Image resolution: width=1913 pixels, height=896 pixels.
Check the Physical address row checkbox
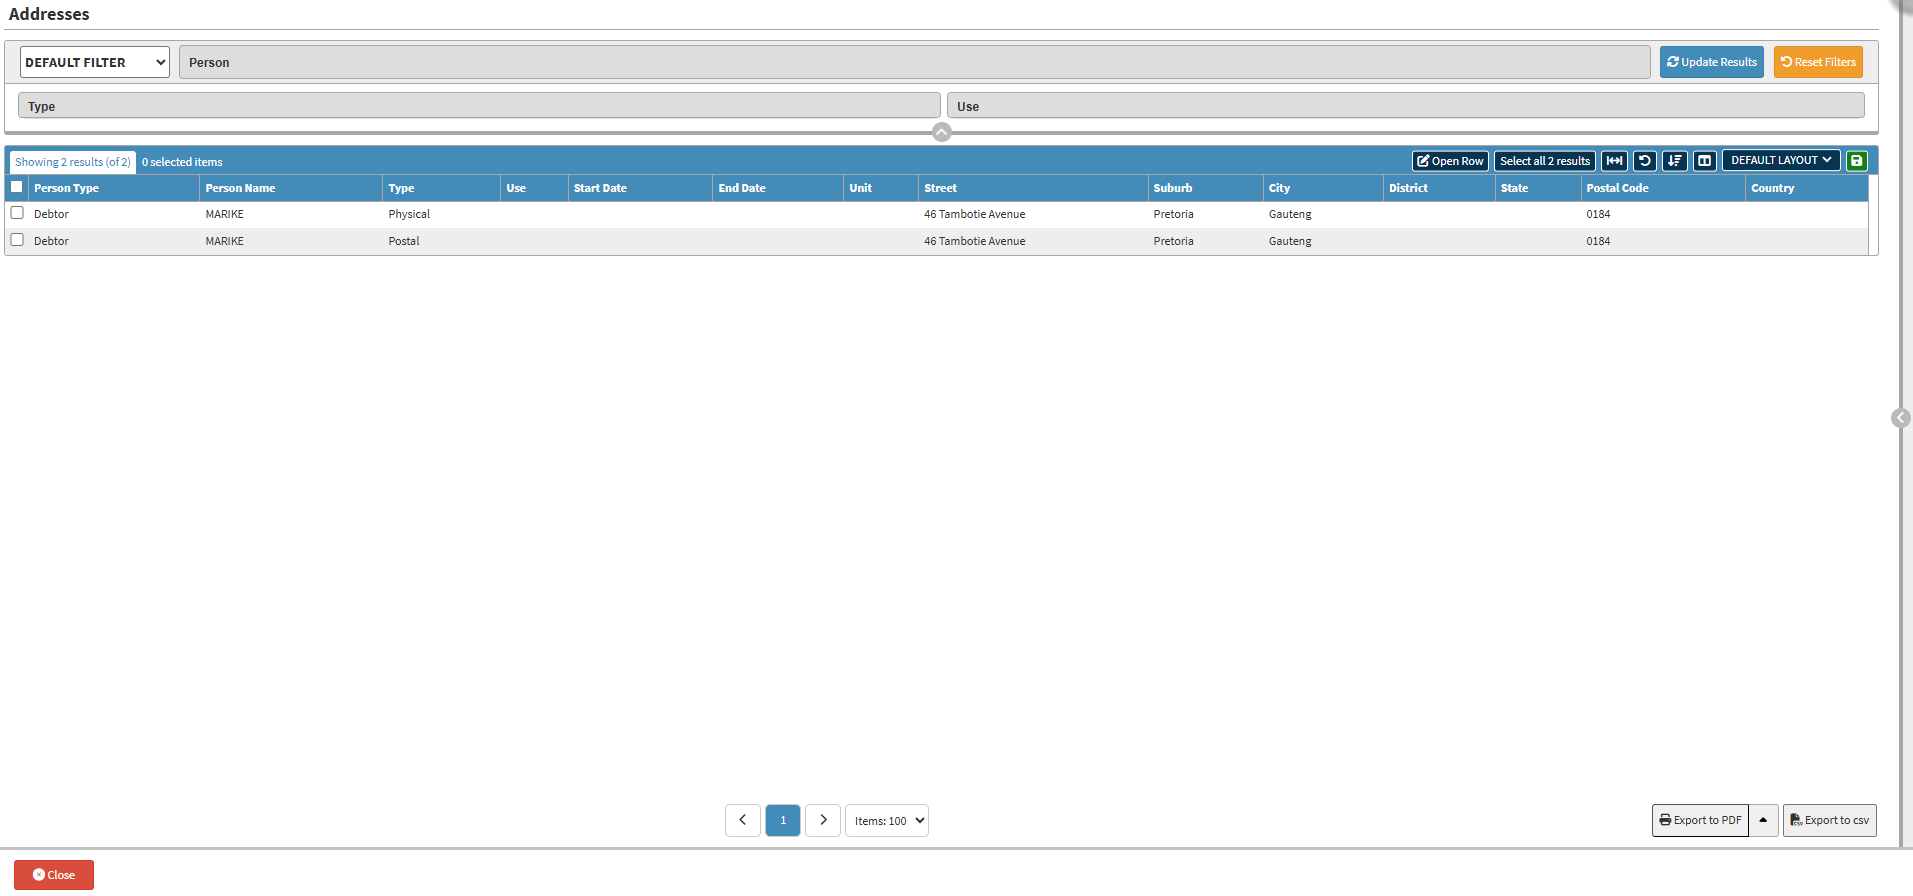pos(17,213)
